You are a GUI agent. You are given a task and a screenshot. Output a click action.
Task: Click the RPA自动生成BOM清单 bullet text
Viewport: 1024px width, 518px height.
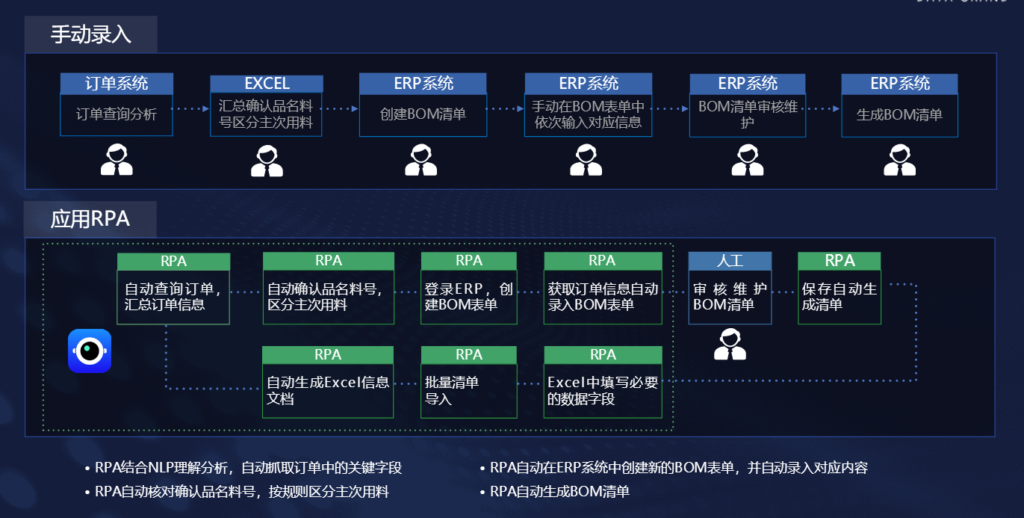(560, 492)
